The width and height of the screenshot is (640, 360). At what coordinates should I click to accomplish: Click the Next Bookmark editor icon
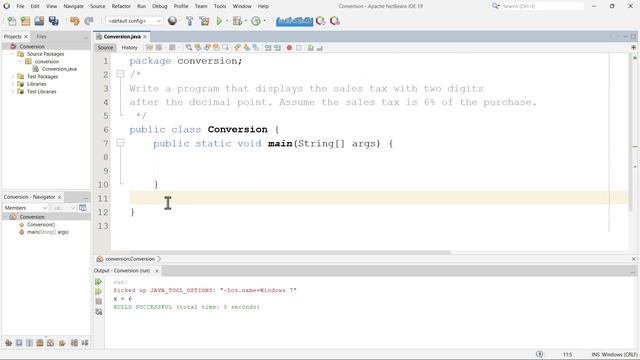click(247, 48)
